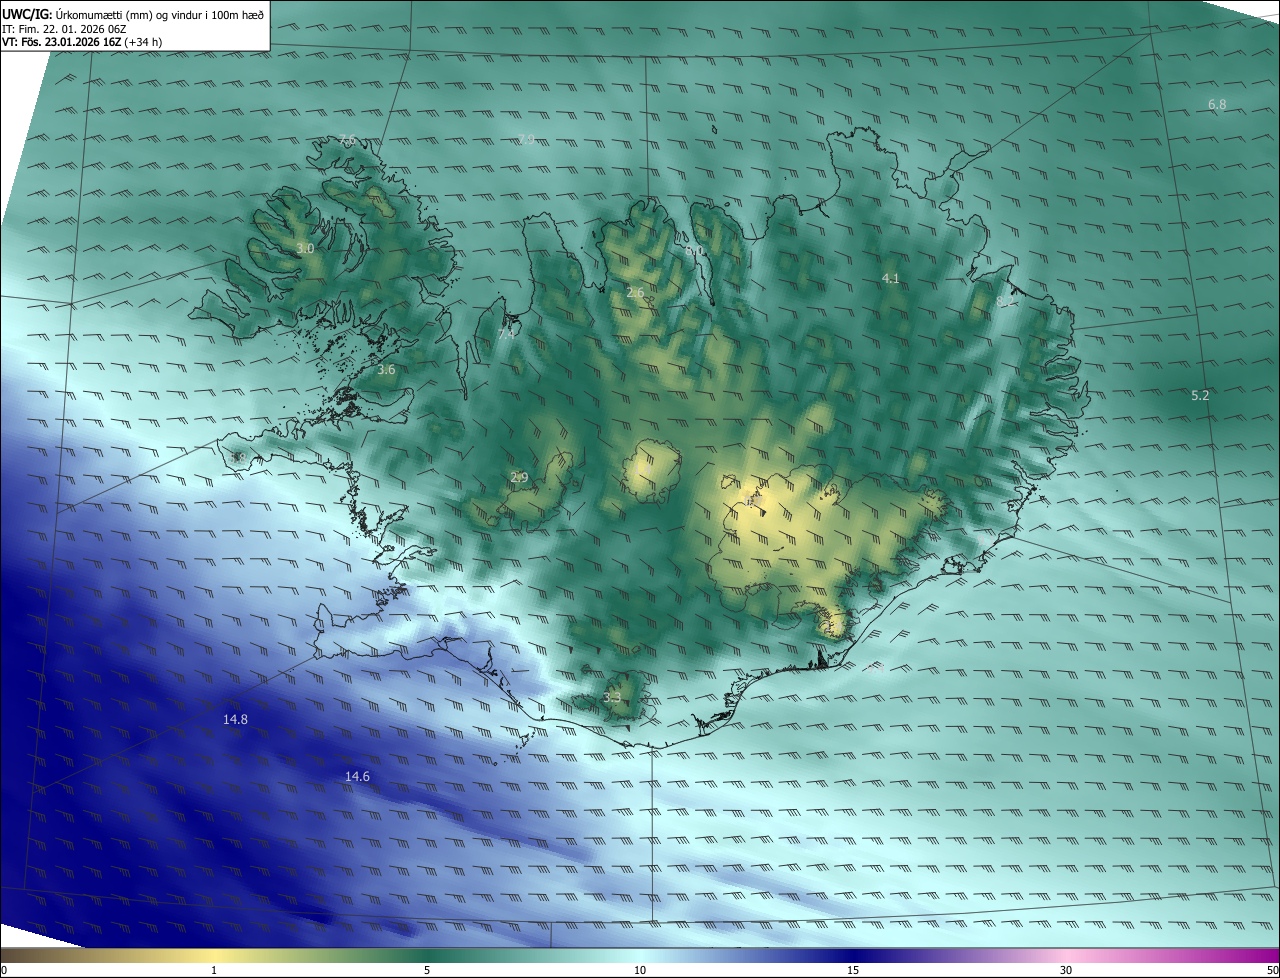Click the 3.6 value label

click(386, 369)
